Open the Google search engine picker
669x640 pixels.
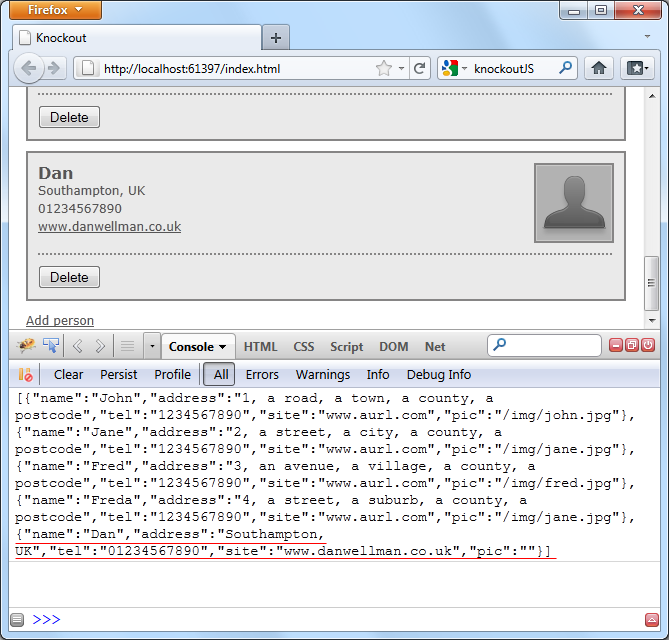(454, 68)
